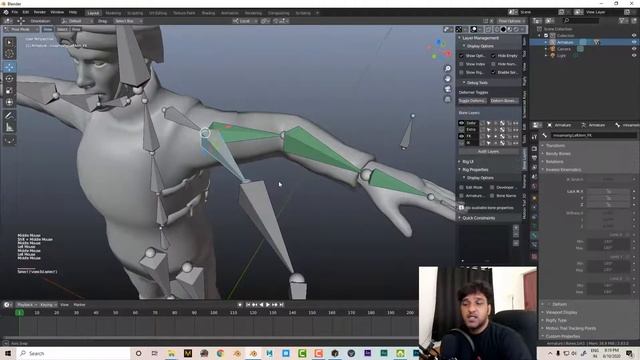Image resolution: width=640 pixels, height=360 pixels.
Task: Toggle visibility eye of FK bone layer
Action: pos(462,136)
